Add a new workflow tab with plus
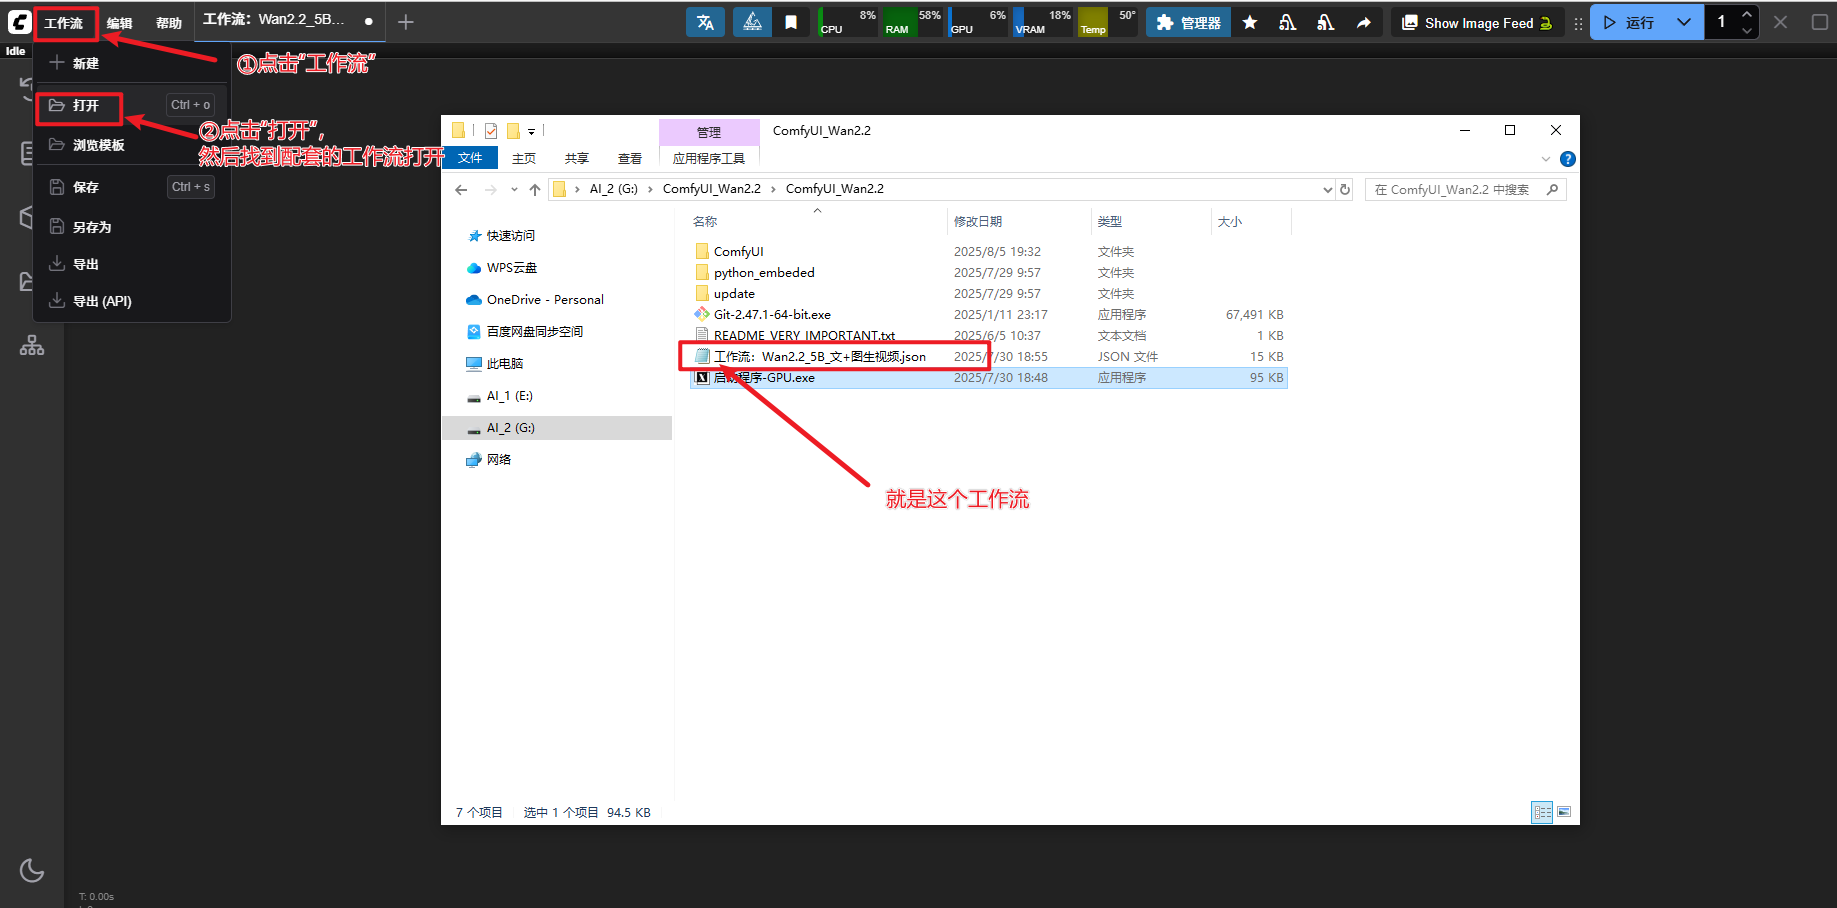Image resolution: width=1837 pixels, height=908 pixels. point(405,22)
